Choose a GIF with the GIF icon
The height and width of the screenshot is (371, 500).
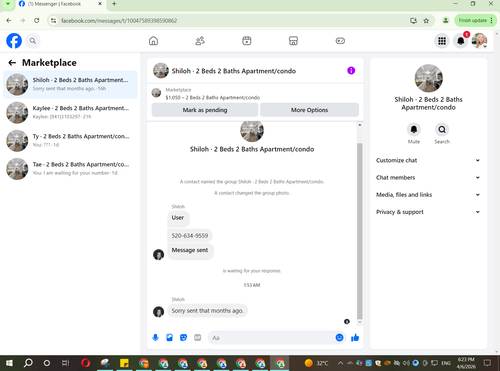click(x=198, y=338)
